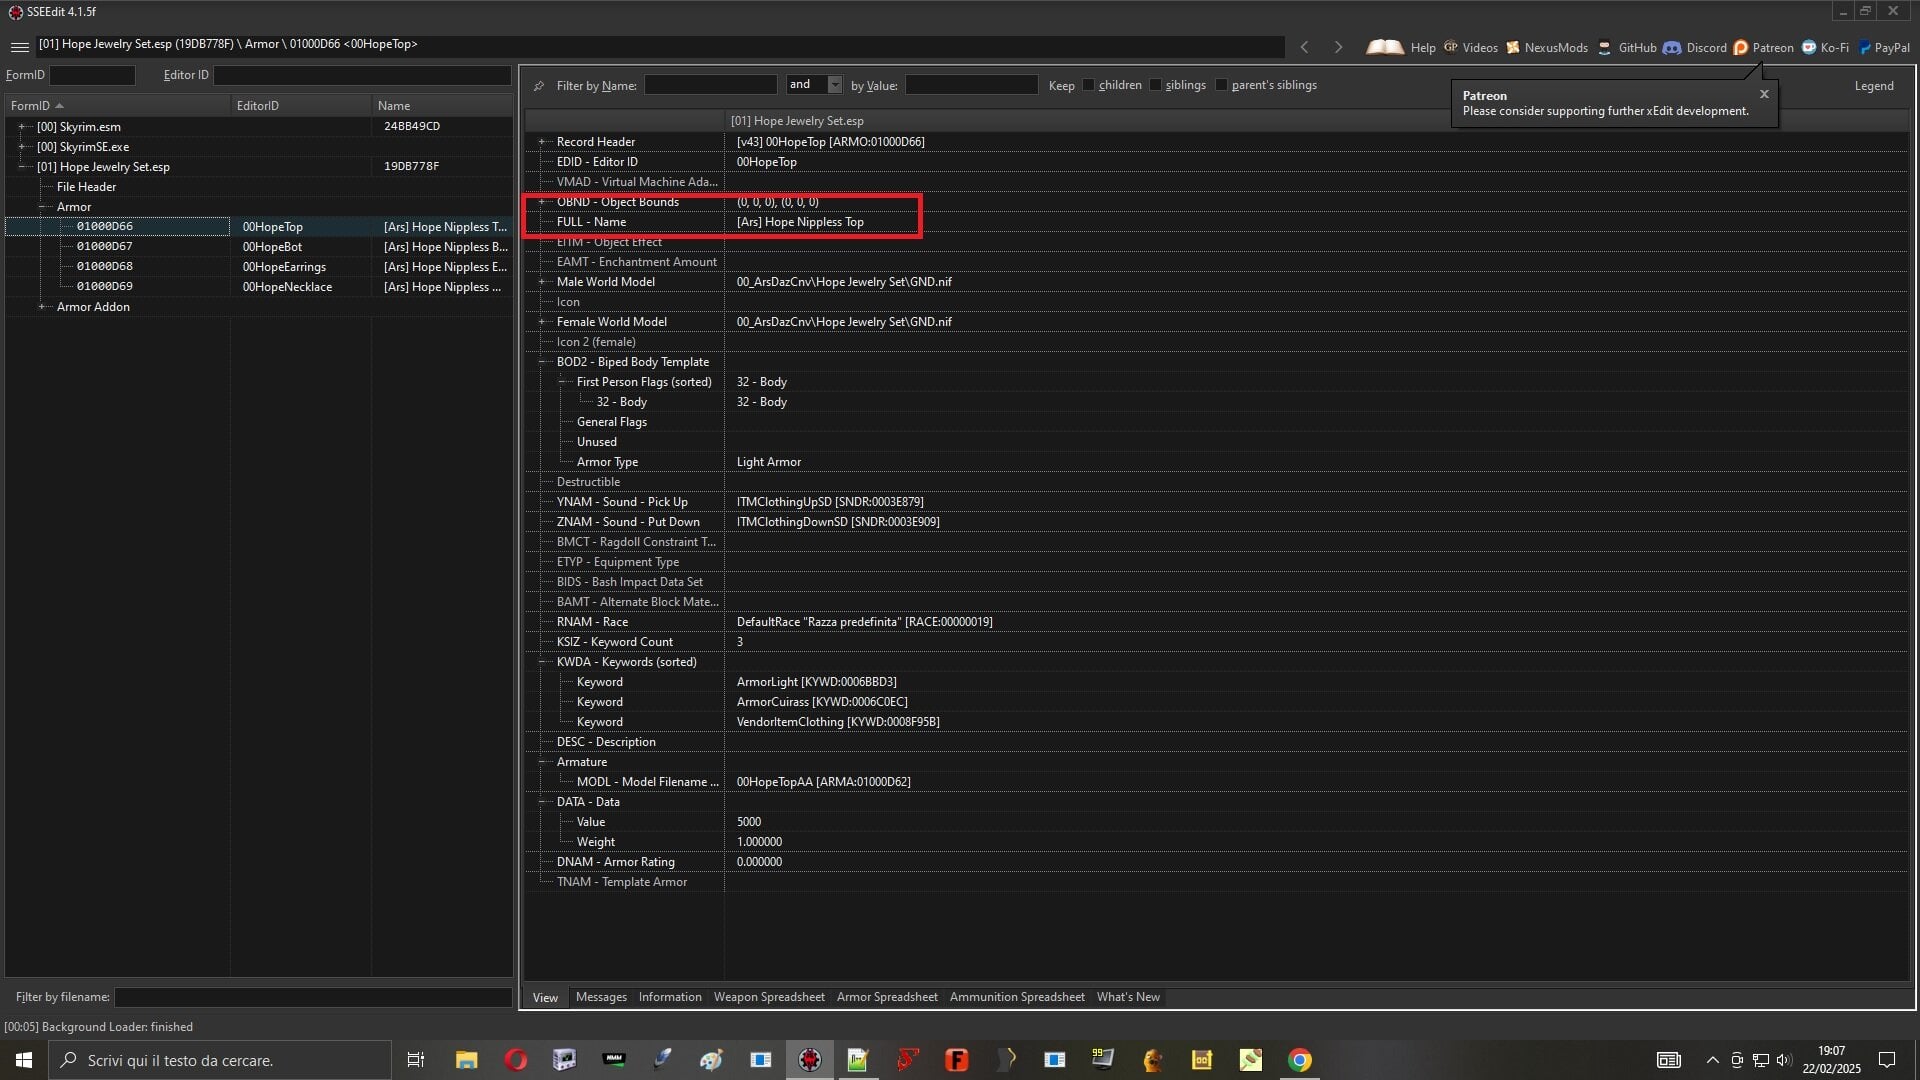Toggle the Keep siblings checkbox
Viewport: 1920px width, 1080px height.
pos(1155,85)
